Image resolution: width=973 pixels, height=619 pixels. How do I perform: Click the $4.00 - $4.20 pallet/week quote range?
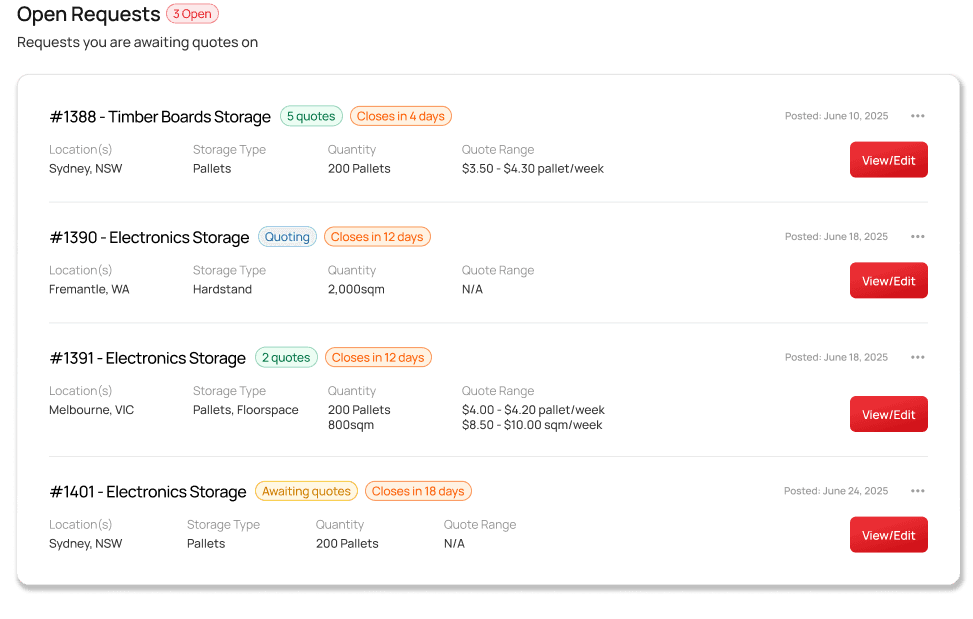[533, 410]
